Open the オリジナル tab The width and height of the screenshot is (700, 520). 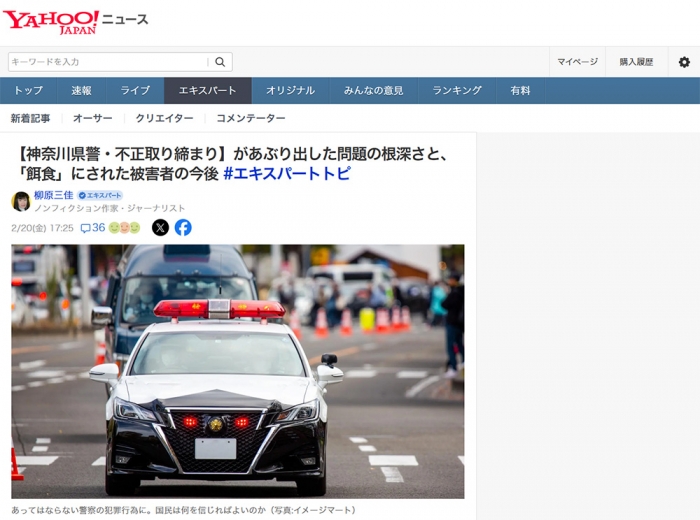pyautogui.click(x=290, y=91)
